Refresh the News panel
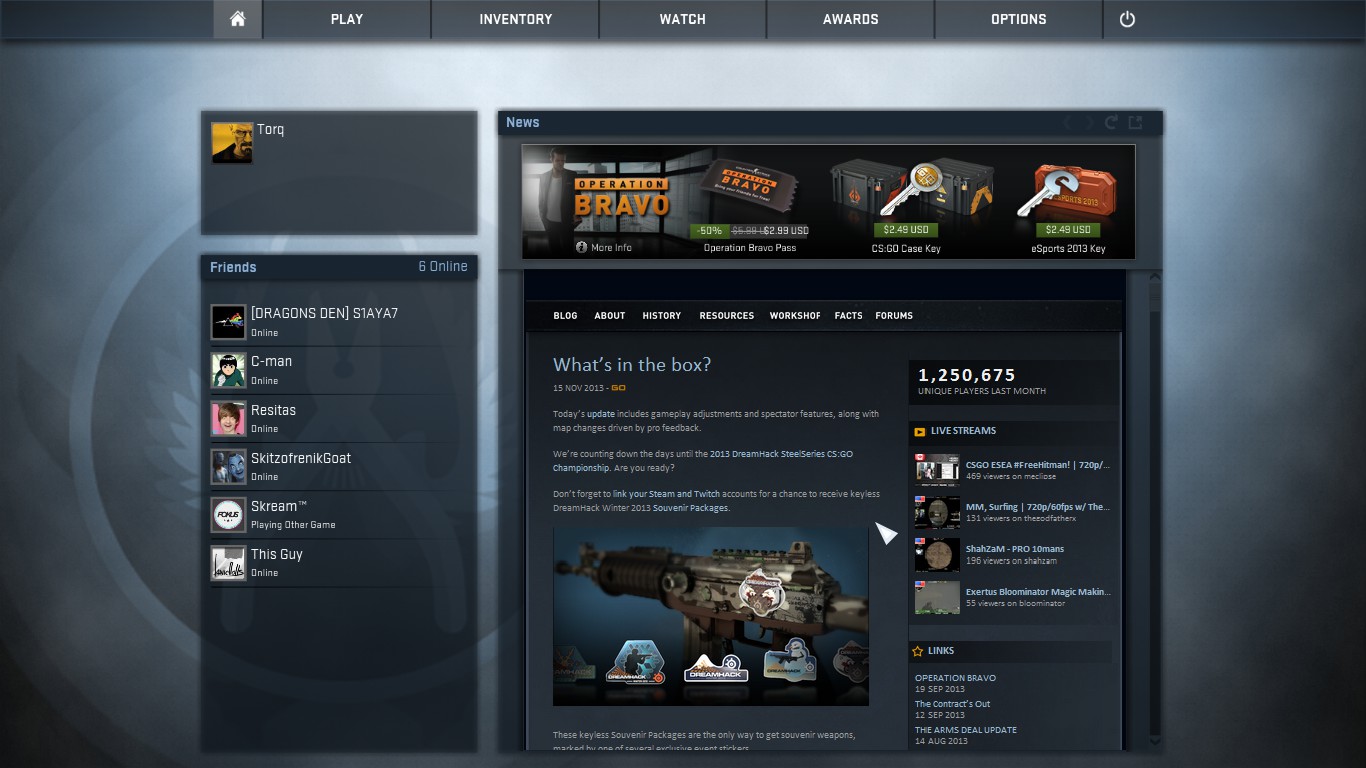 pos(1111,122)
